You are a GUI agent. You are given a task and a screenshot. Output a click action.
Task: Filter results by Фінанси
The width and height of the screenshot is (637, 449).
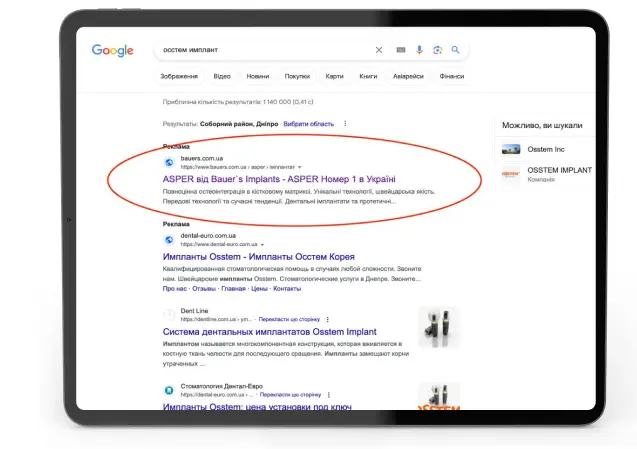(x=451, y=76)
